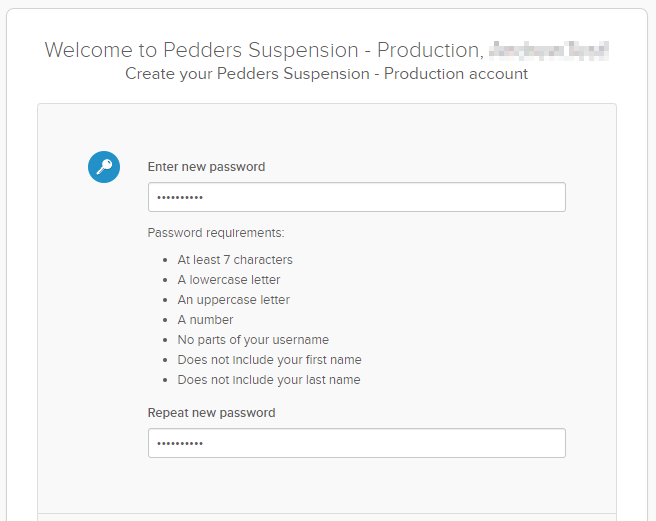The image size is (656, 521).
Task: Focus the Enter new password field
Action: (356, 197)
